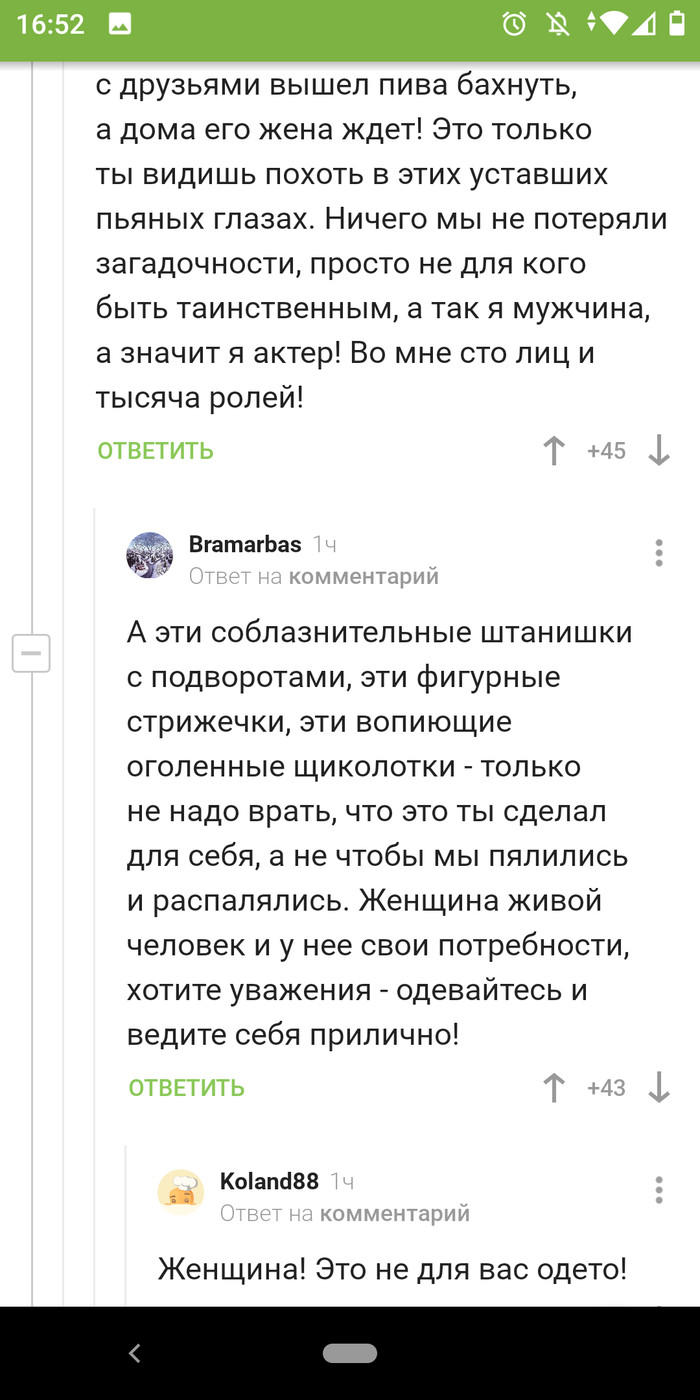The image size is (700, 1400).
Task: Tap the image notification icon in status bar
Action: coord(120,24)
